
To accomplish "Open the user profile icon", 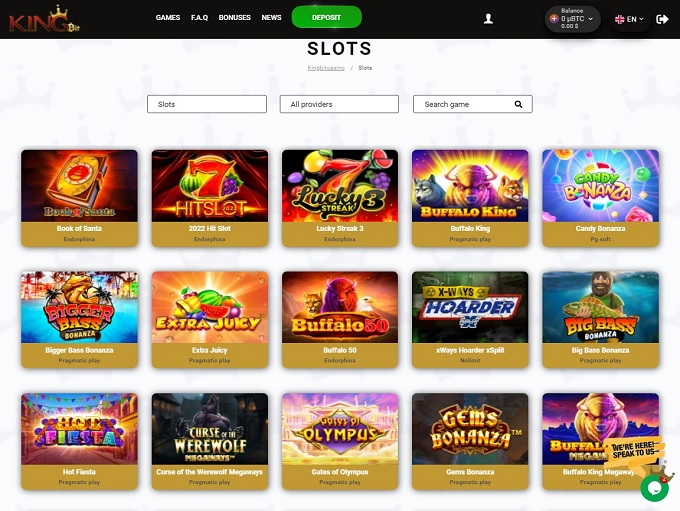I will pyautogui.click(x=488, y=18).
